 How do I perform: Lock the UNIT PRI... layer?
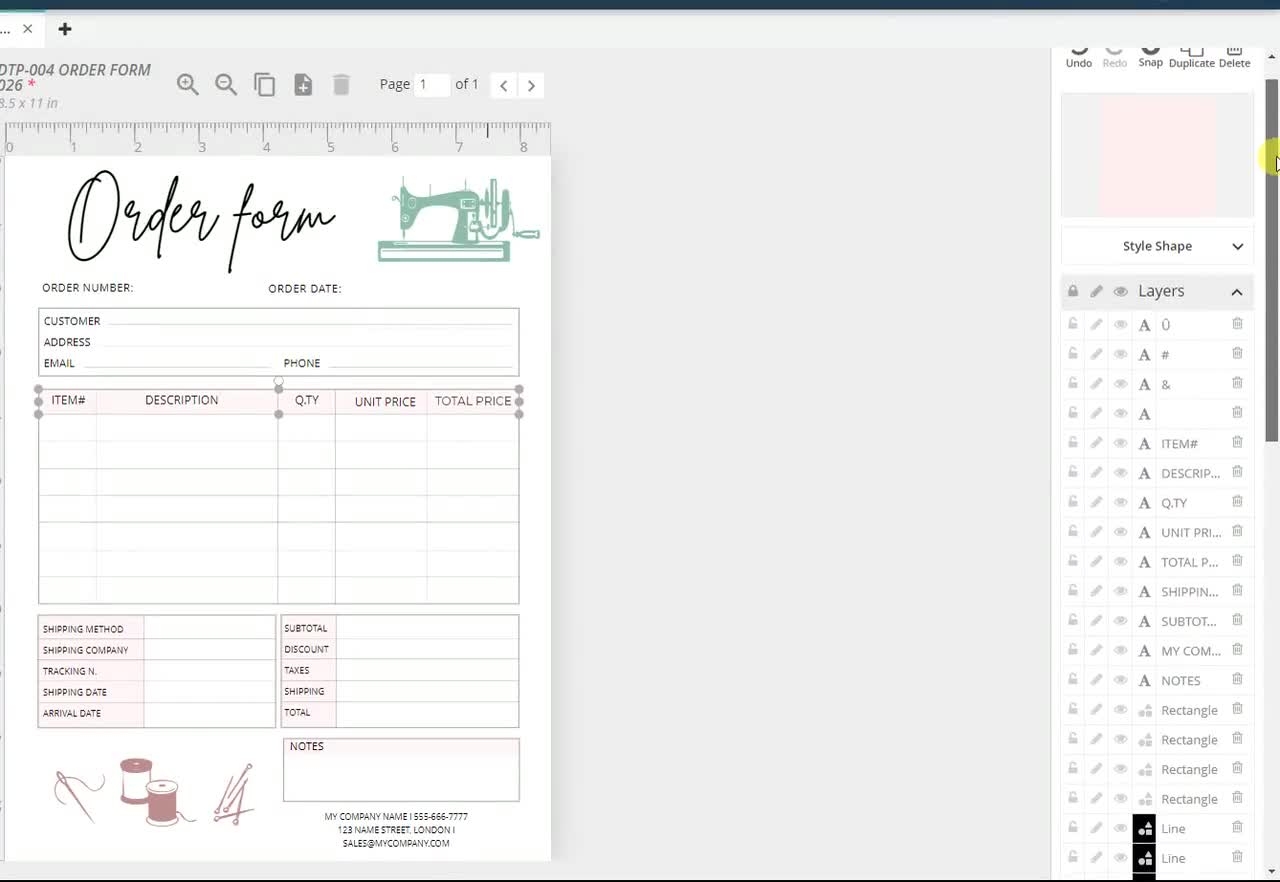tap(1073, 532)
